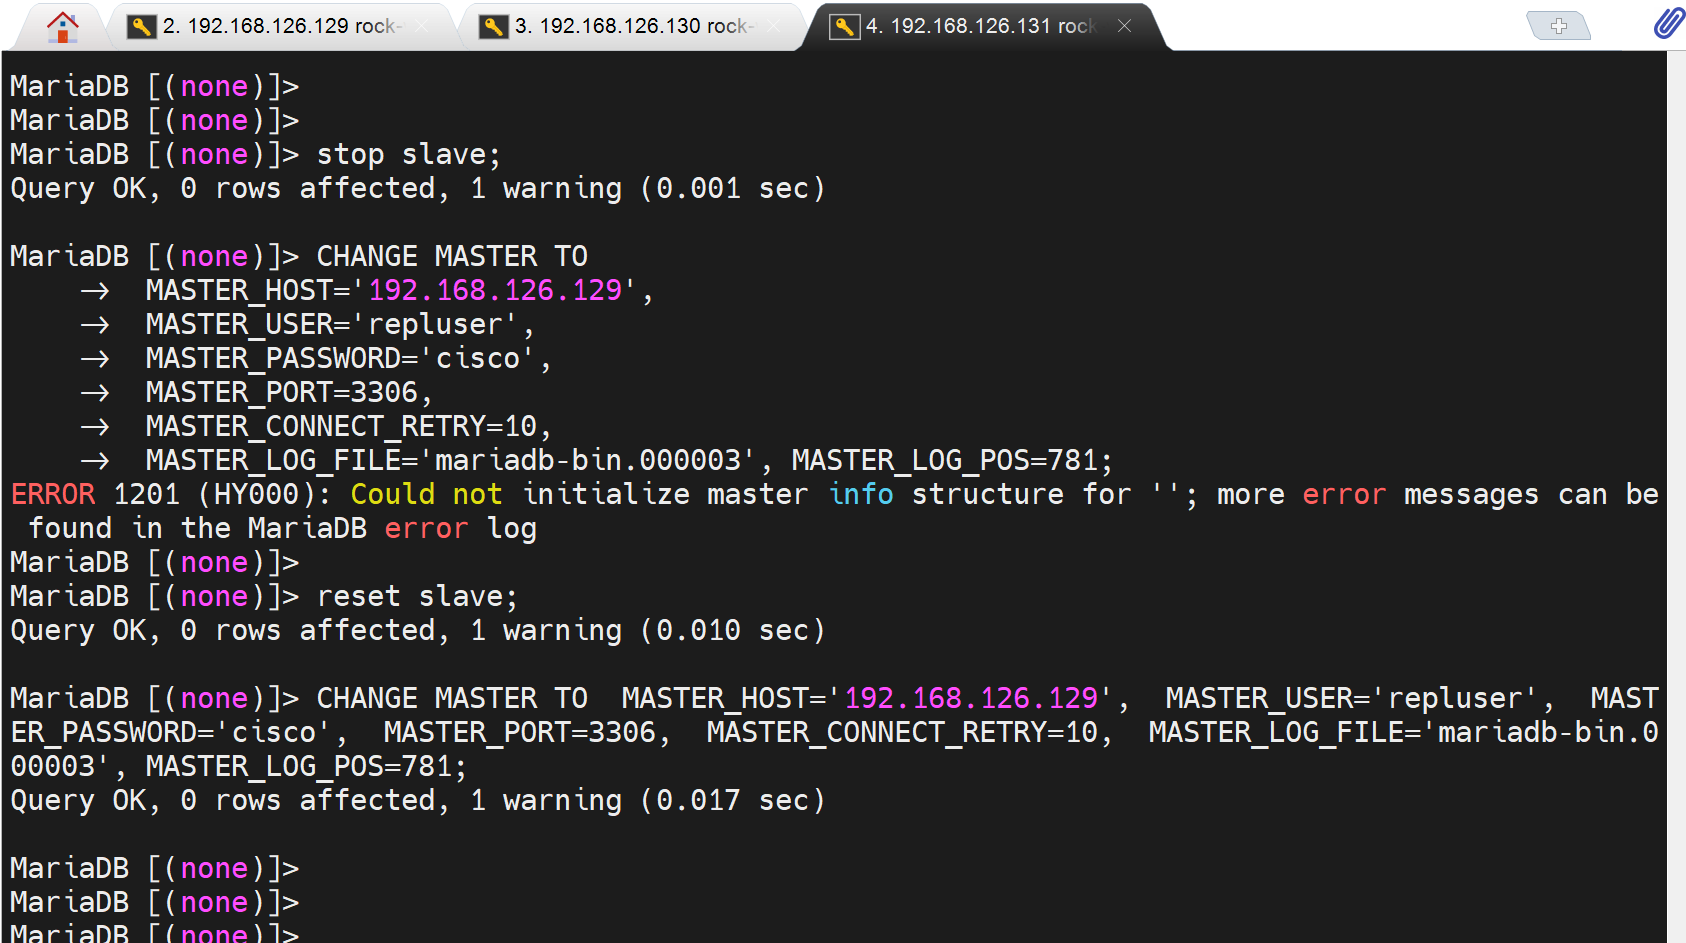Click the MASTER_CONNECT_RETRY=10 arrow-prefixed line
This screenshot has width=1686, height=943.
[347, 427]
